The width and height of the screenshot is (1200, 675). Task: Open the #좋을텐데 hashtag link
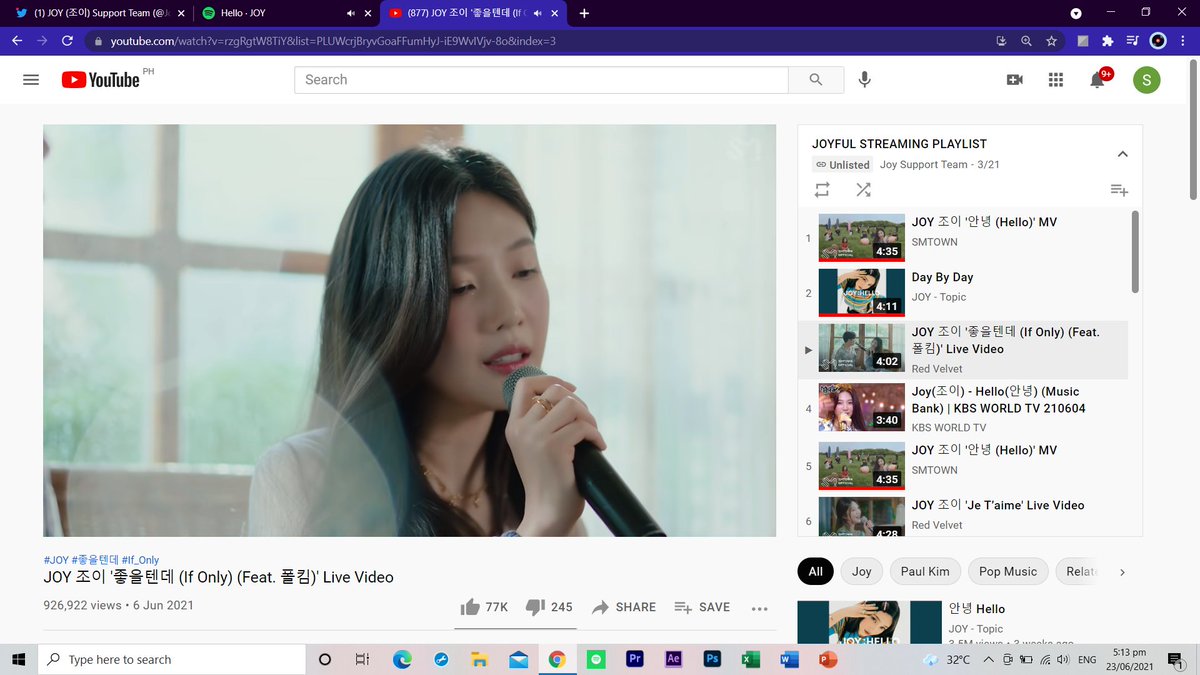tap(95, 560)
